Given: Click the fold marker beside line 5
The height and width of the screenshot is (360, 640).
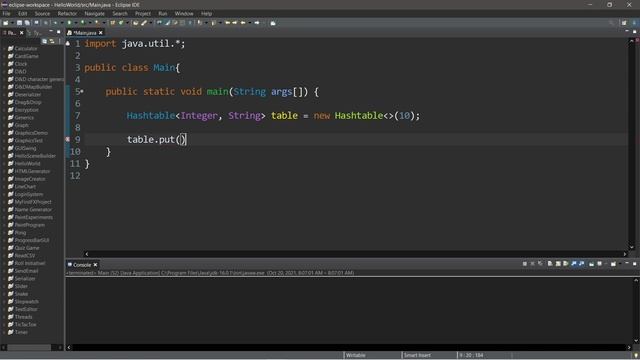Looking at the screenshot, I should (x=82, y=91).
